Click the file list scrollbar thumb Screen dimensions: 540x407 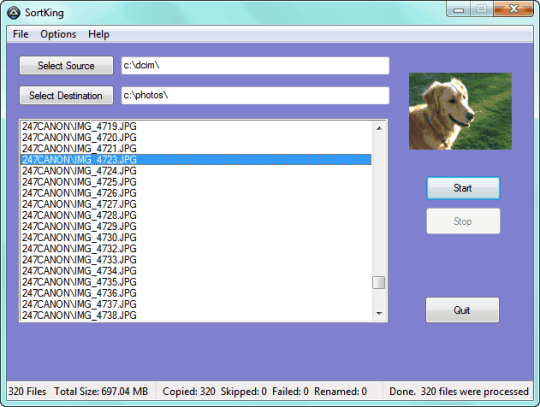379,282
